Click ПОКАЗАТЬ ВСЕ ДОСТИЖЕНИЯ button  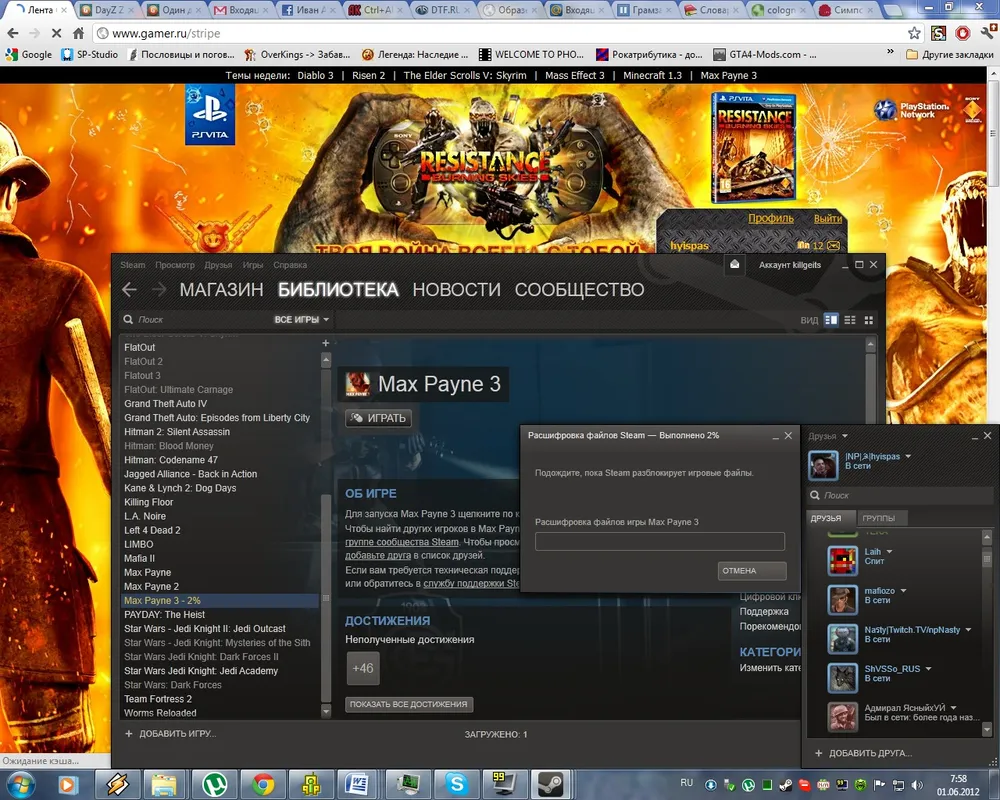point(409,704)
